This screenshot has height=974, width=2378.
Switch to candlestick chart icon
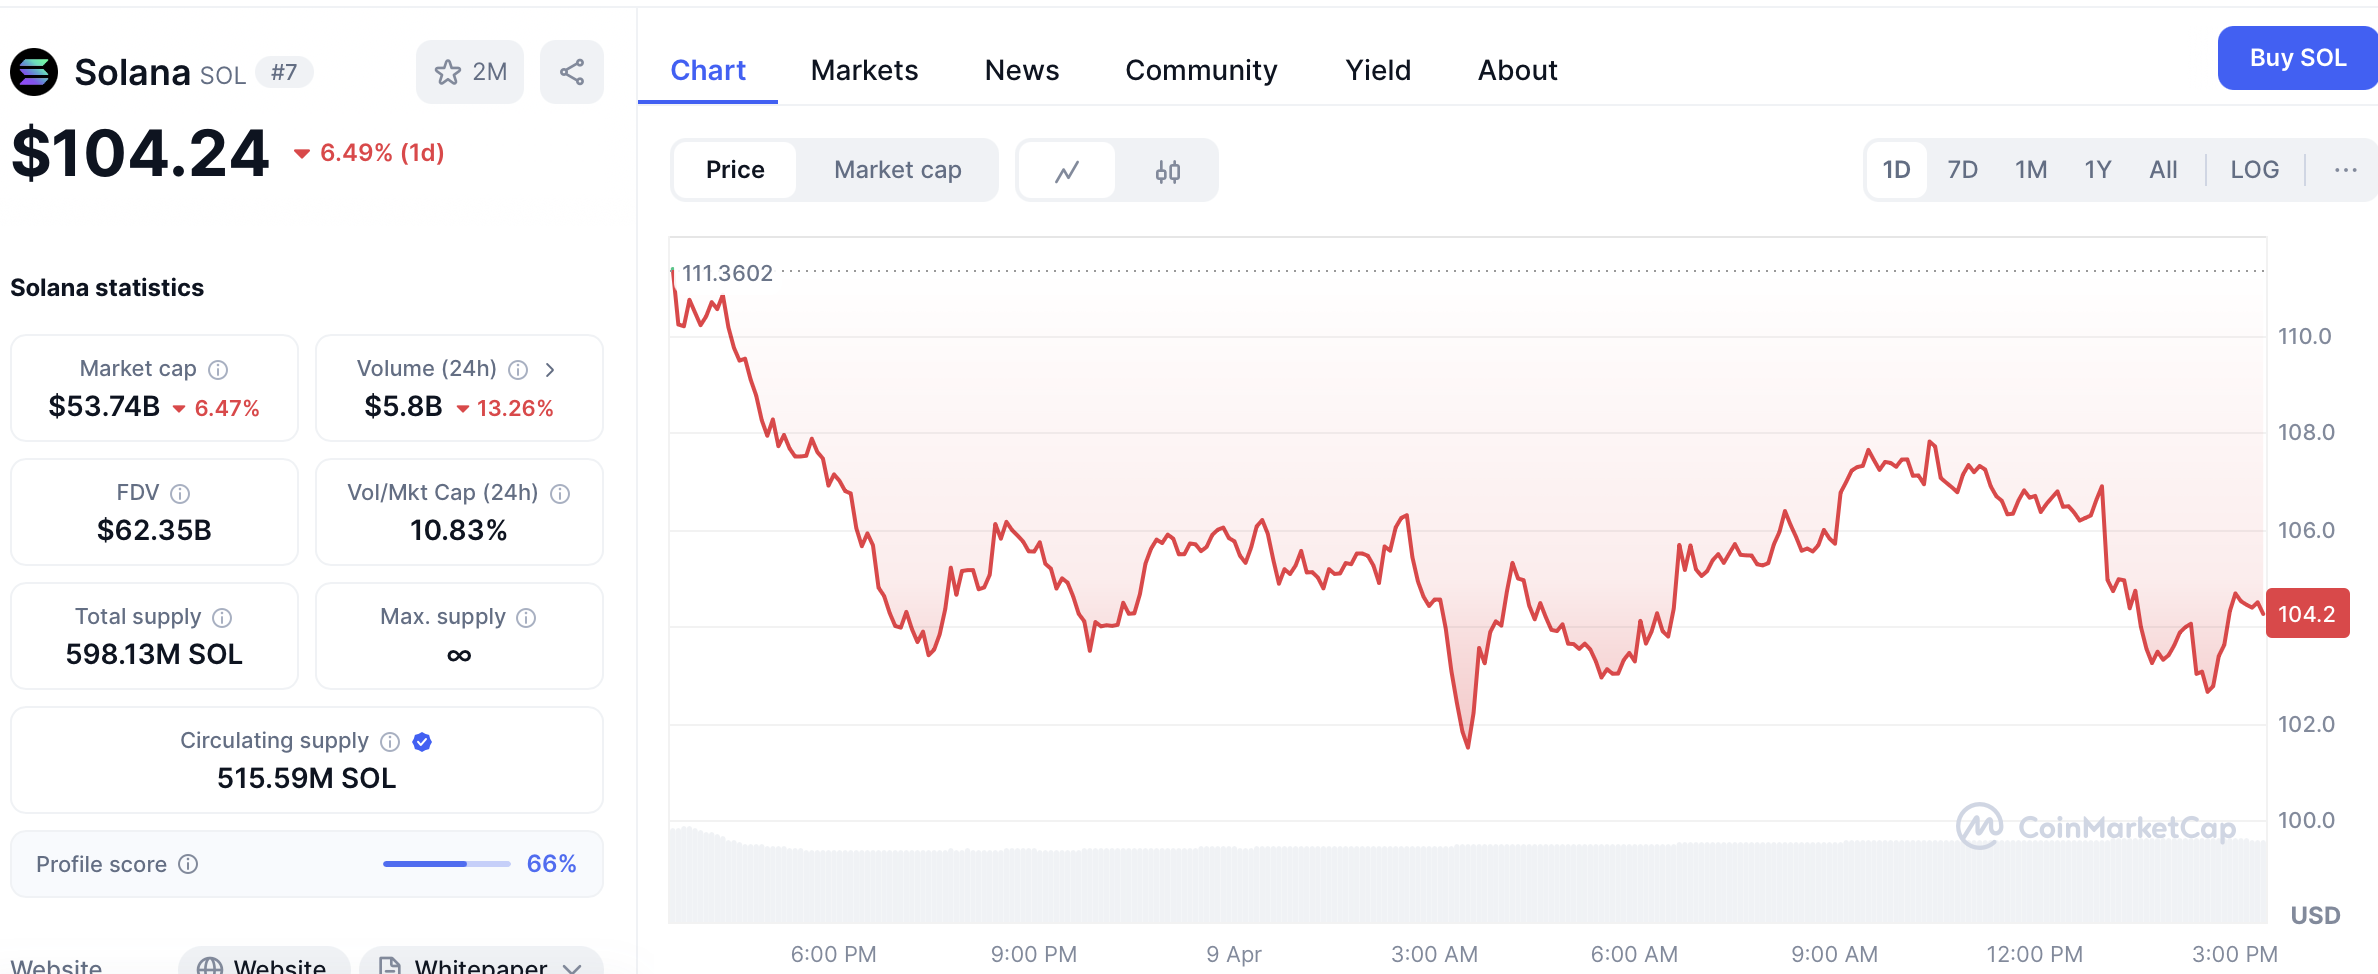coord(1167,171)
